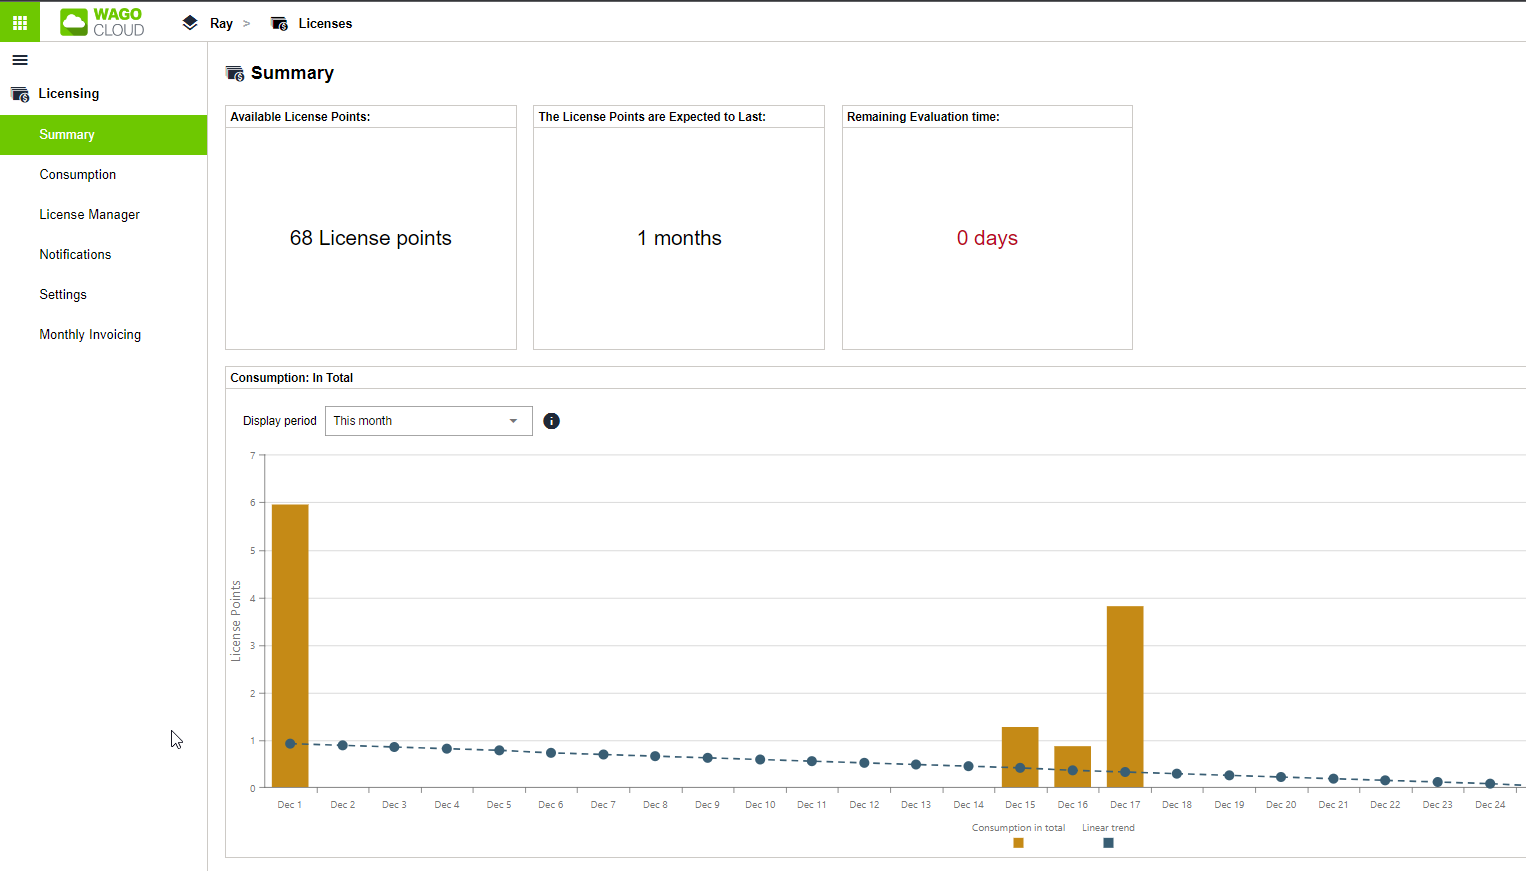1526x871 pixels.
Task: Click the Display period dropdown arrow
Action: [x=513, y=421]
